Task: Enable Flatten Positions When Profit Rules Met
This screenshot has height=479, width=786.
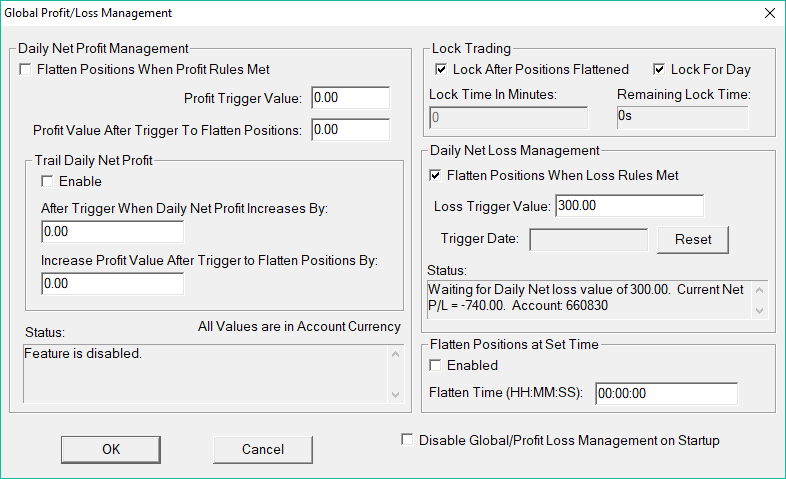Action: click(x=26, y=70)
